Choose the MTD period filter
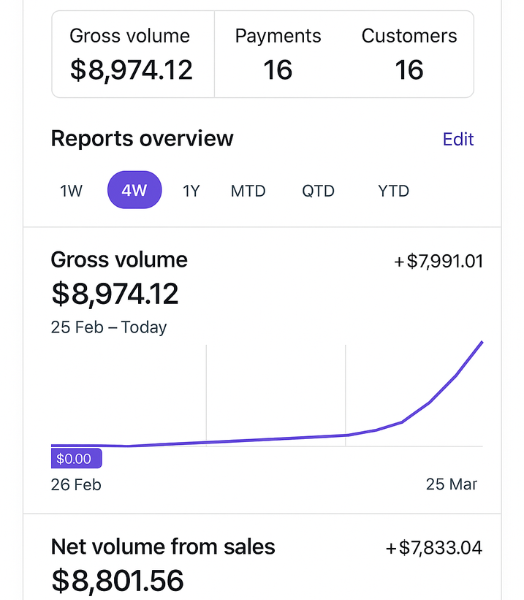This screenshot has height=600, width=524. 248,191
